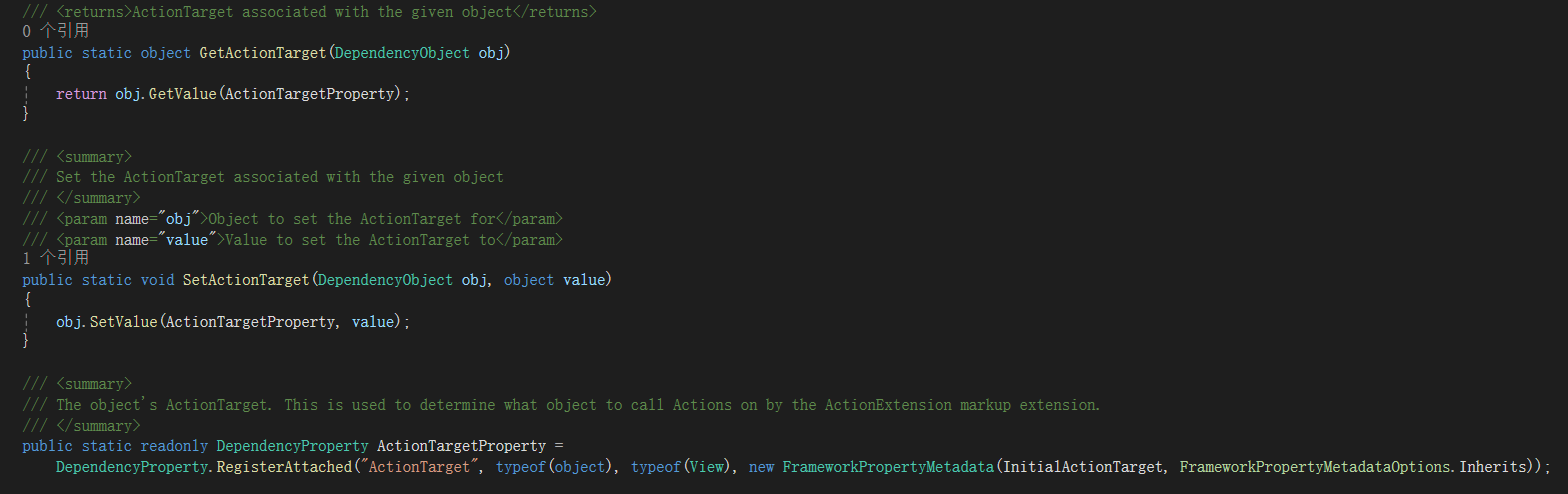
Task: Click View inside the typeof expression
Action: pyautogui.click(x=702, y=467)
